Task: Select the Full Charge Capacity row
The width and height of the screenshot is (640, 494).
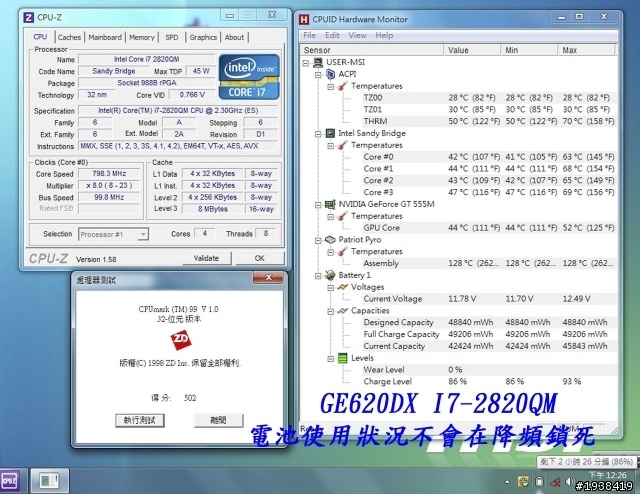Action: tap(489, 334)
